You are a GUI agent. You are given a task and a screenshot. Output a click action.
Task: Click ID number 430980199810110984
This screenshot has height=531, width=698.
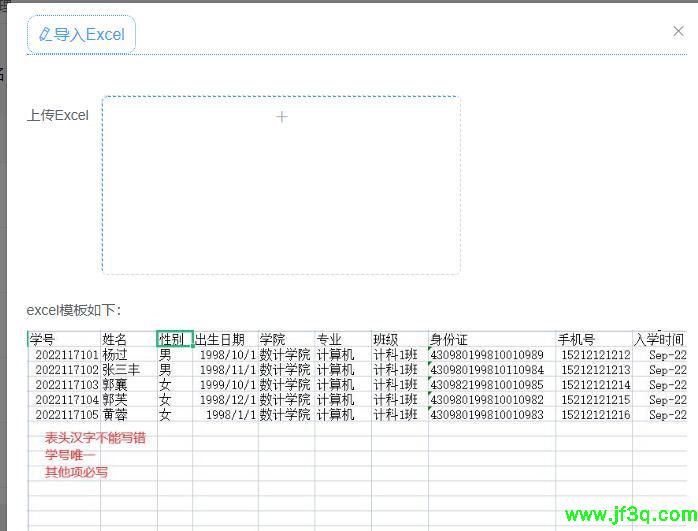(487, 370)
